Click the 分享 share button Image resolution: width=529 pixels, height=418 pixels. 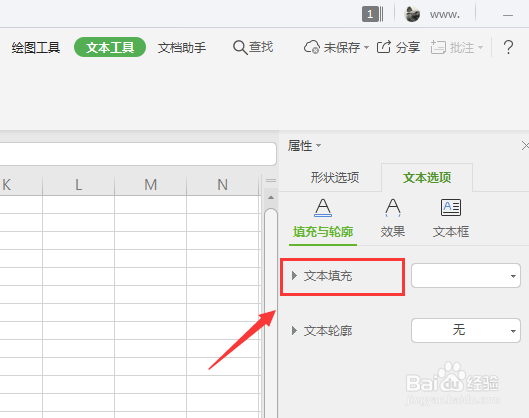398,47
